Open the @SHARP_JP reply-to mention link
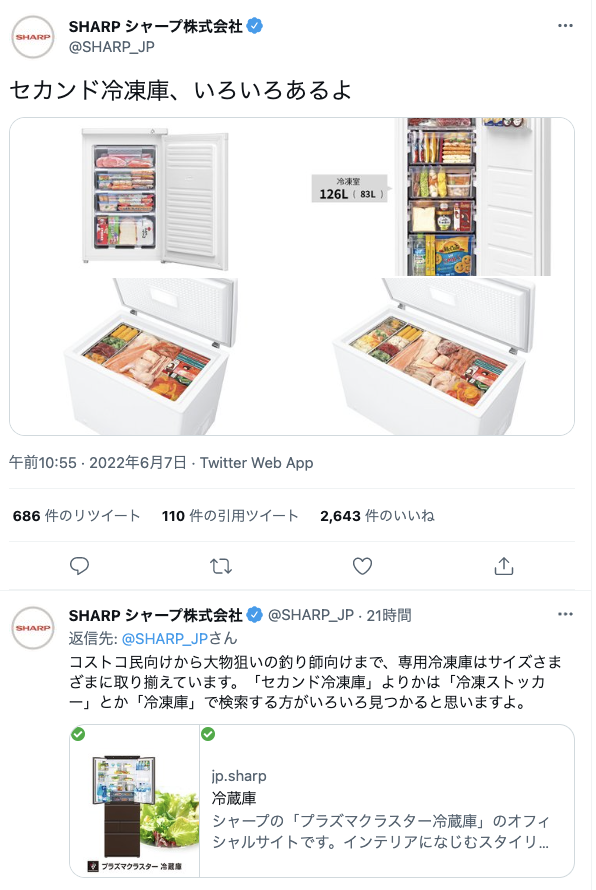This screenshot has height=890, width=596. [165, 639]
